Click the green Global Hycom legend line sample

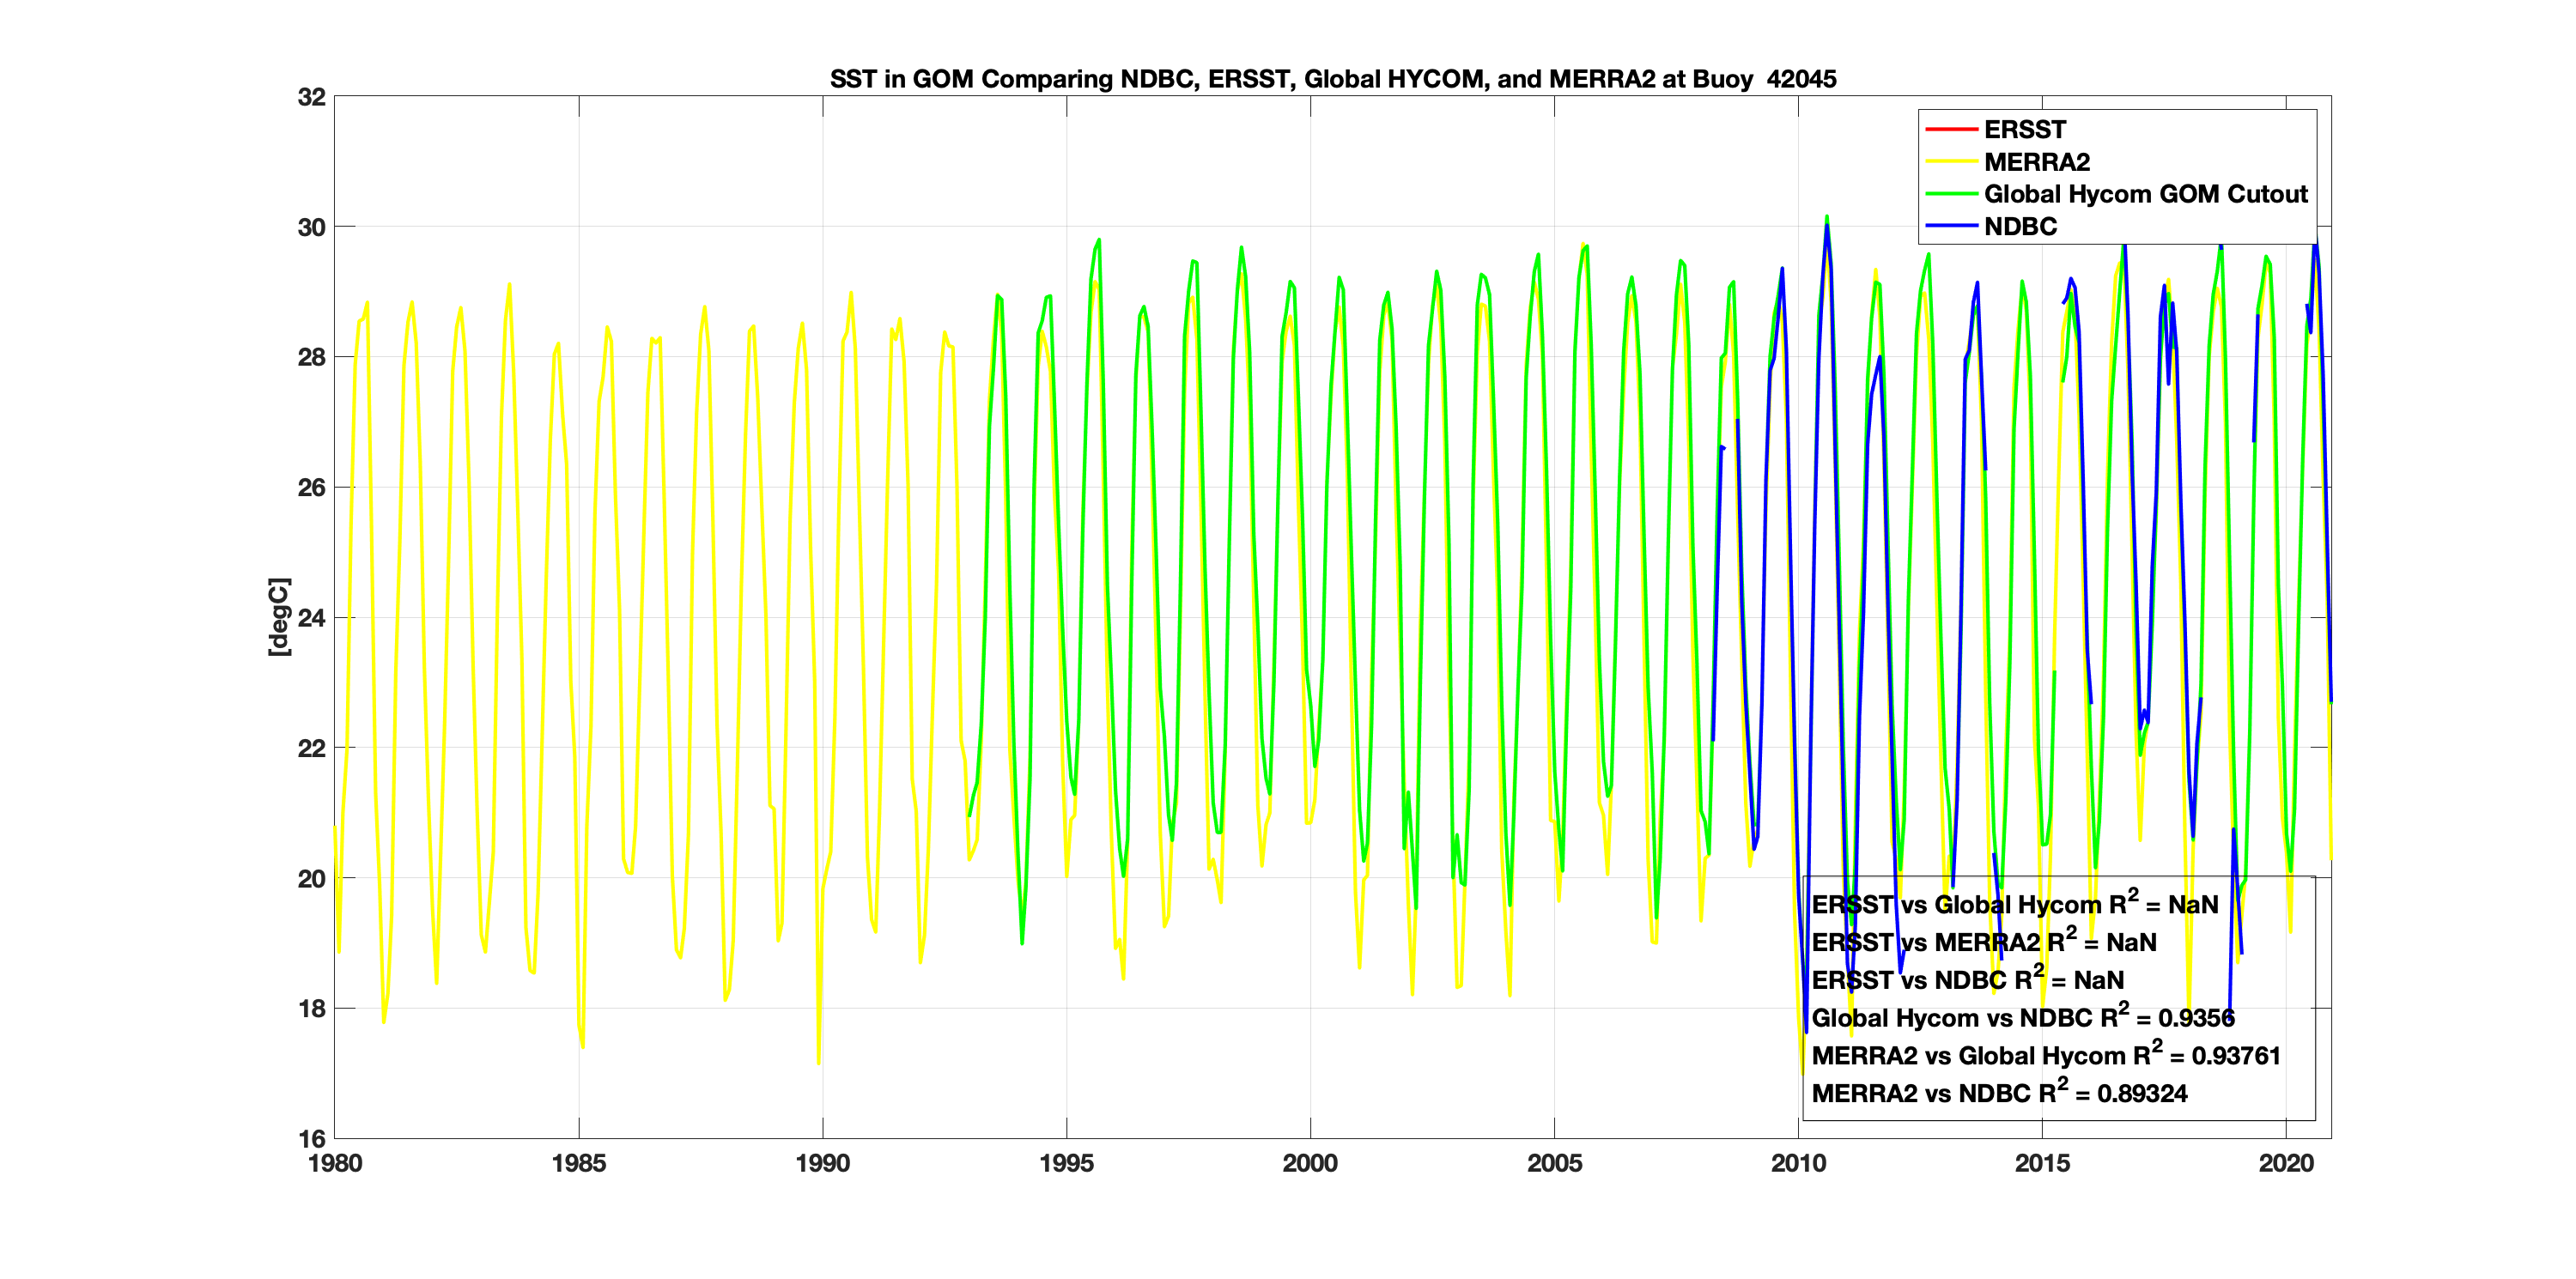[x=1950, y=194]
